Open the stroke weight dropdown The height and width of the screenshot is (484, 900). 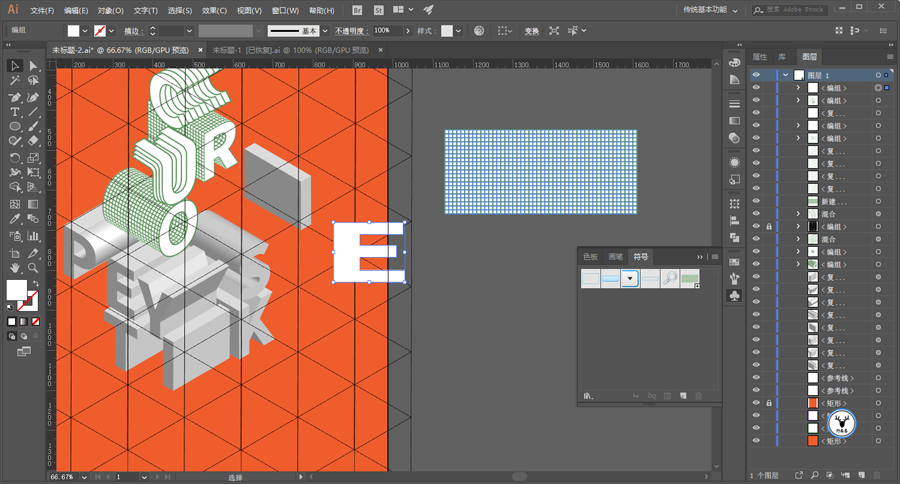click(189, 31)
